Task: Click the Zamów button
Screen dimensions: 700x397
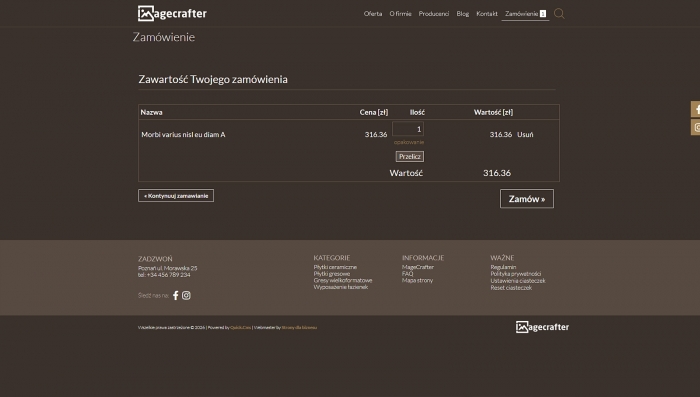Action: (527, 199)
